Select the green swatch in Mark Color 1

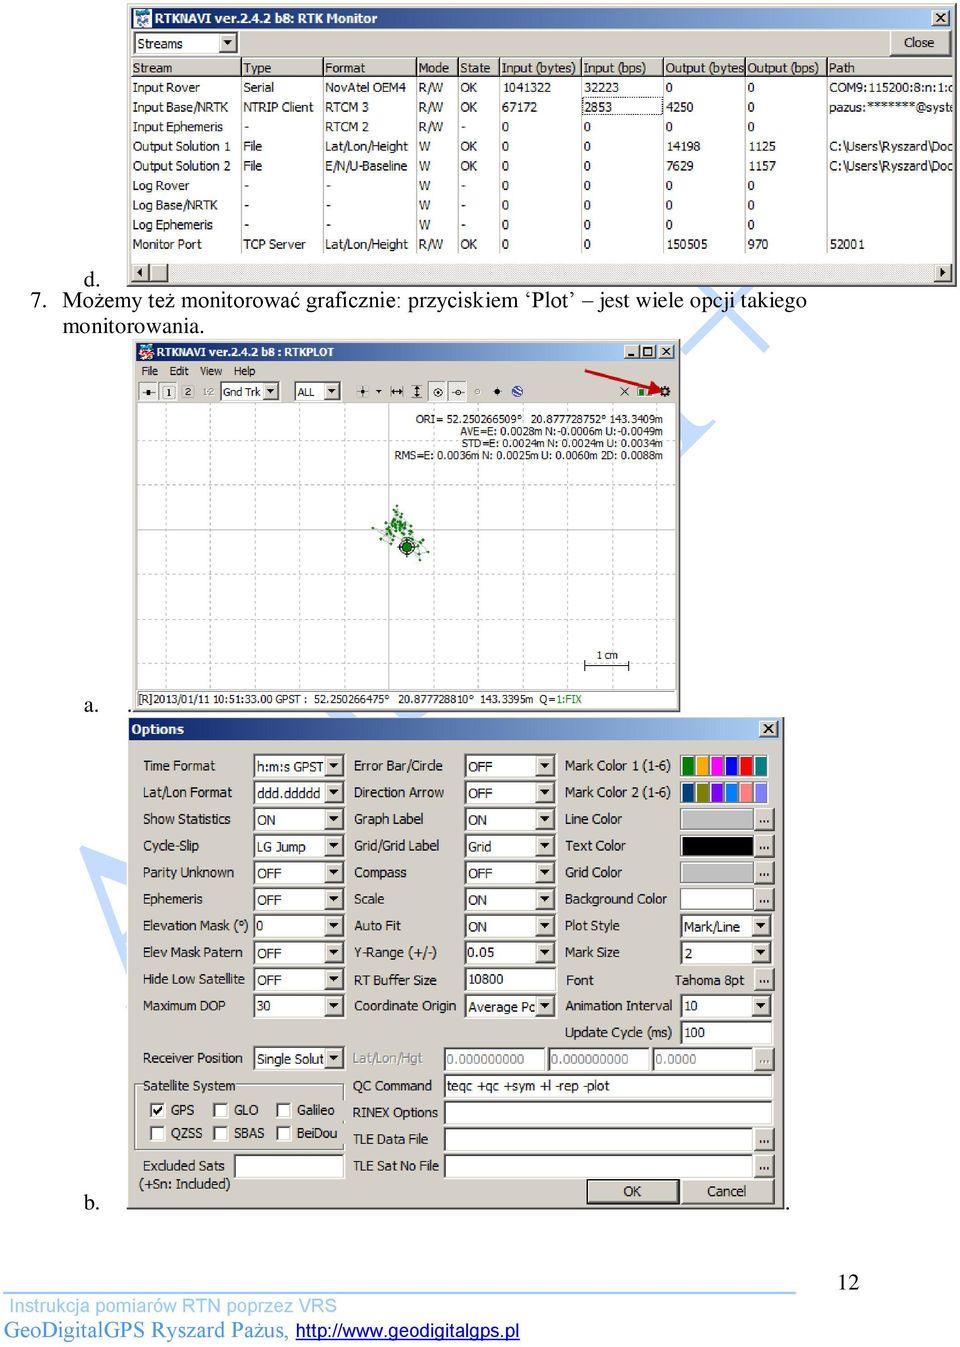(688, 766)
